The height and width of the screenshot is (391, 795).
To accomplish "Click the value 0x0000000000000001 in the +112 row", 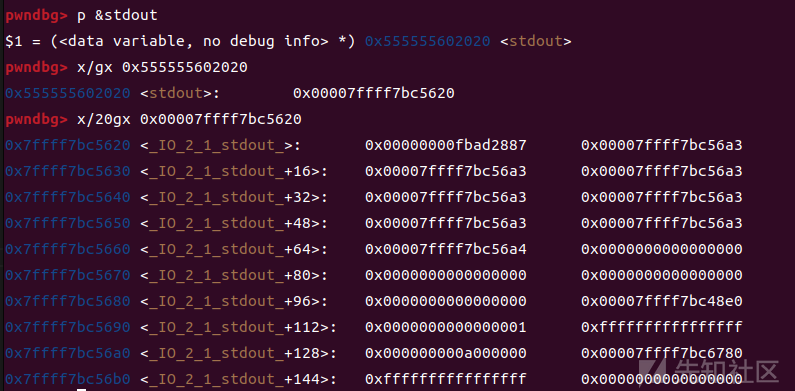I will click(446, 327).
